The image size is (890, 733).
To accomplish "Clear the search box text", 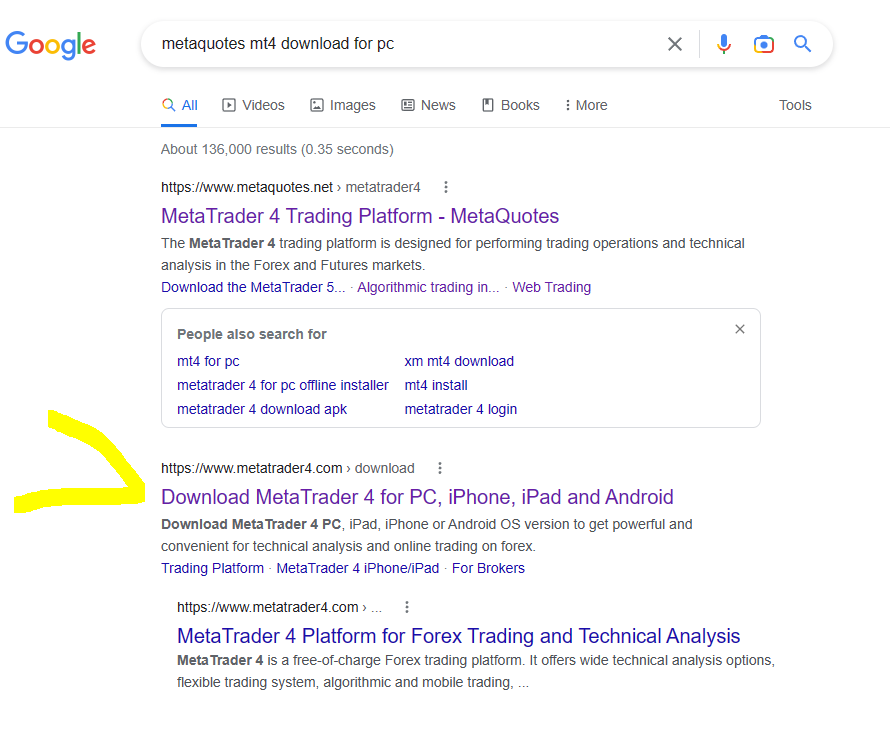I will [x=675, y=44].
